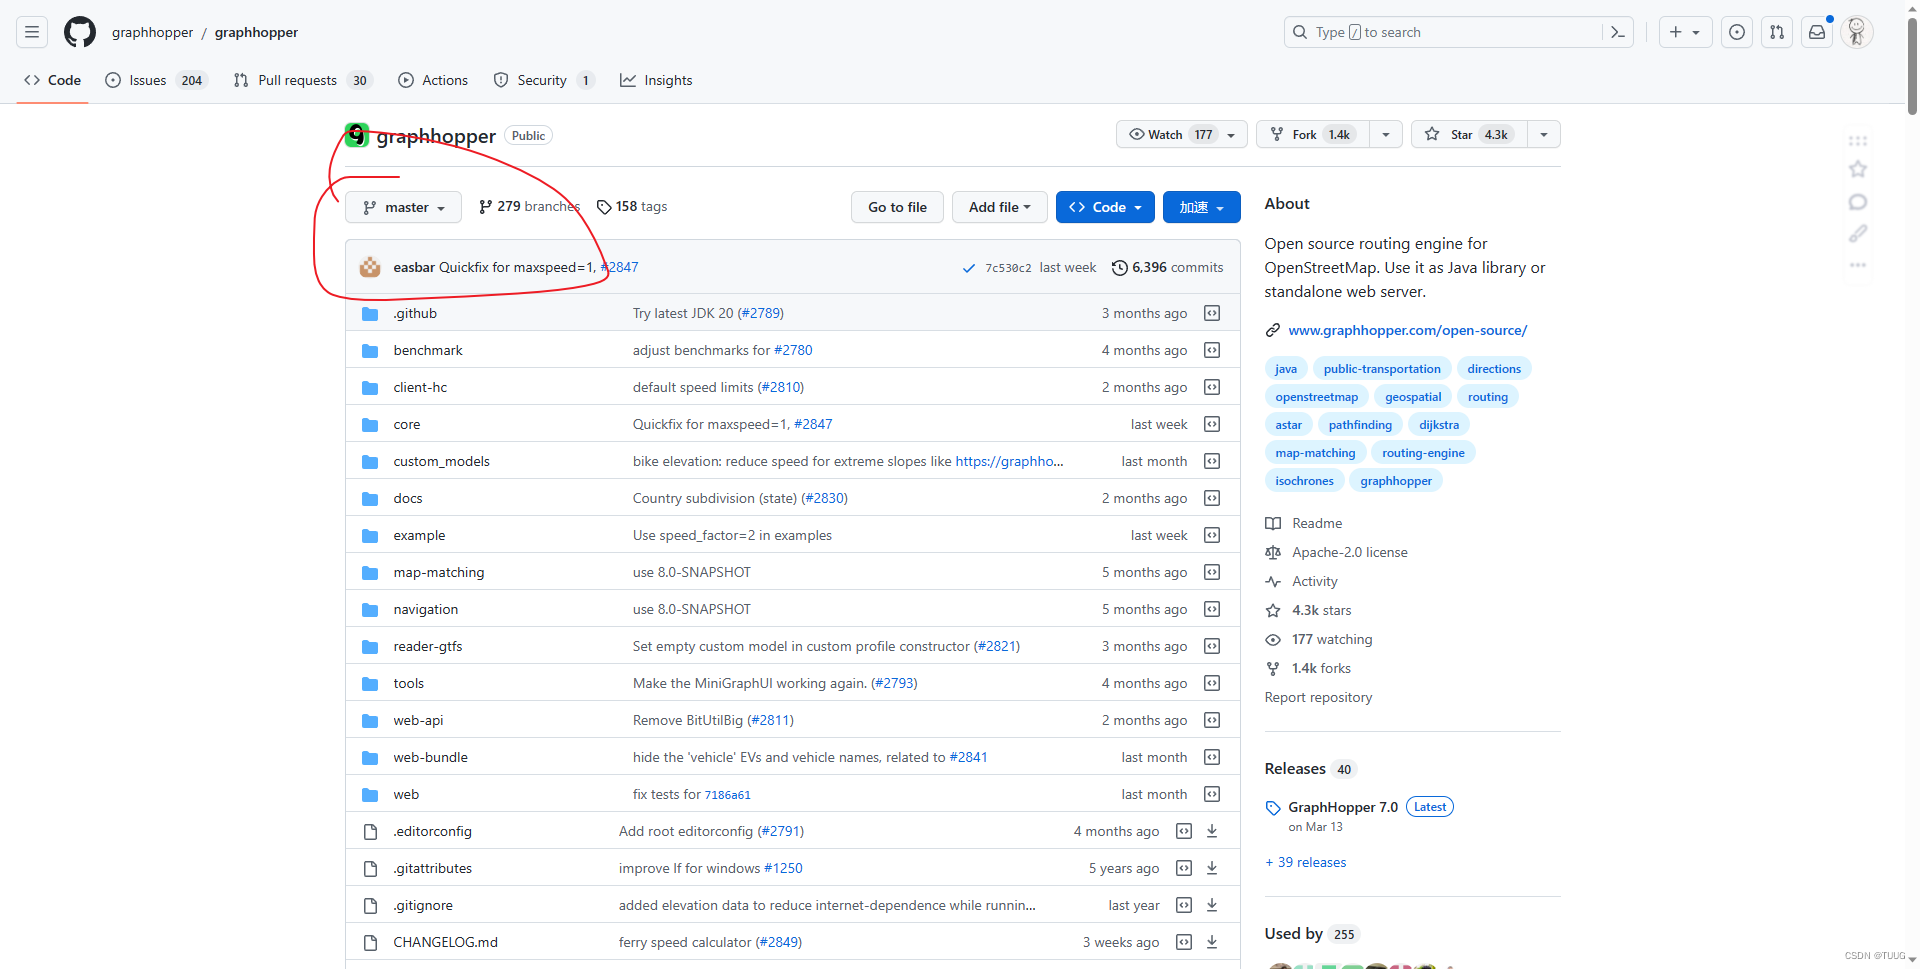Open the map-matching folder
Screen dimensions: 1920x969
438,572
